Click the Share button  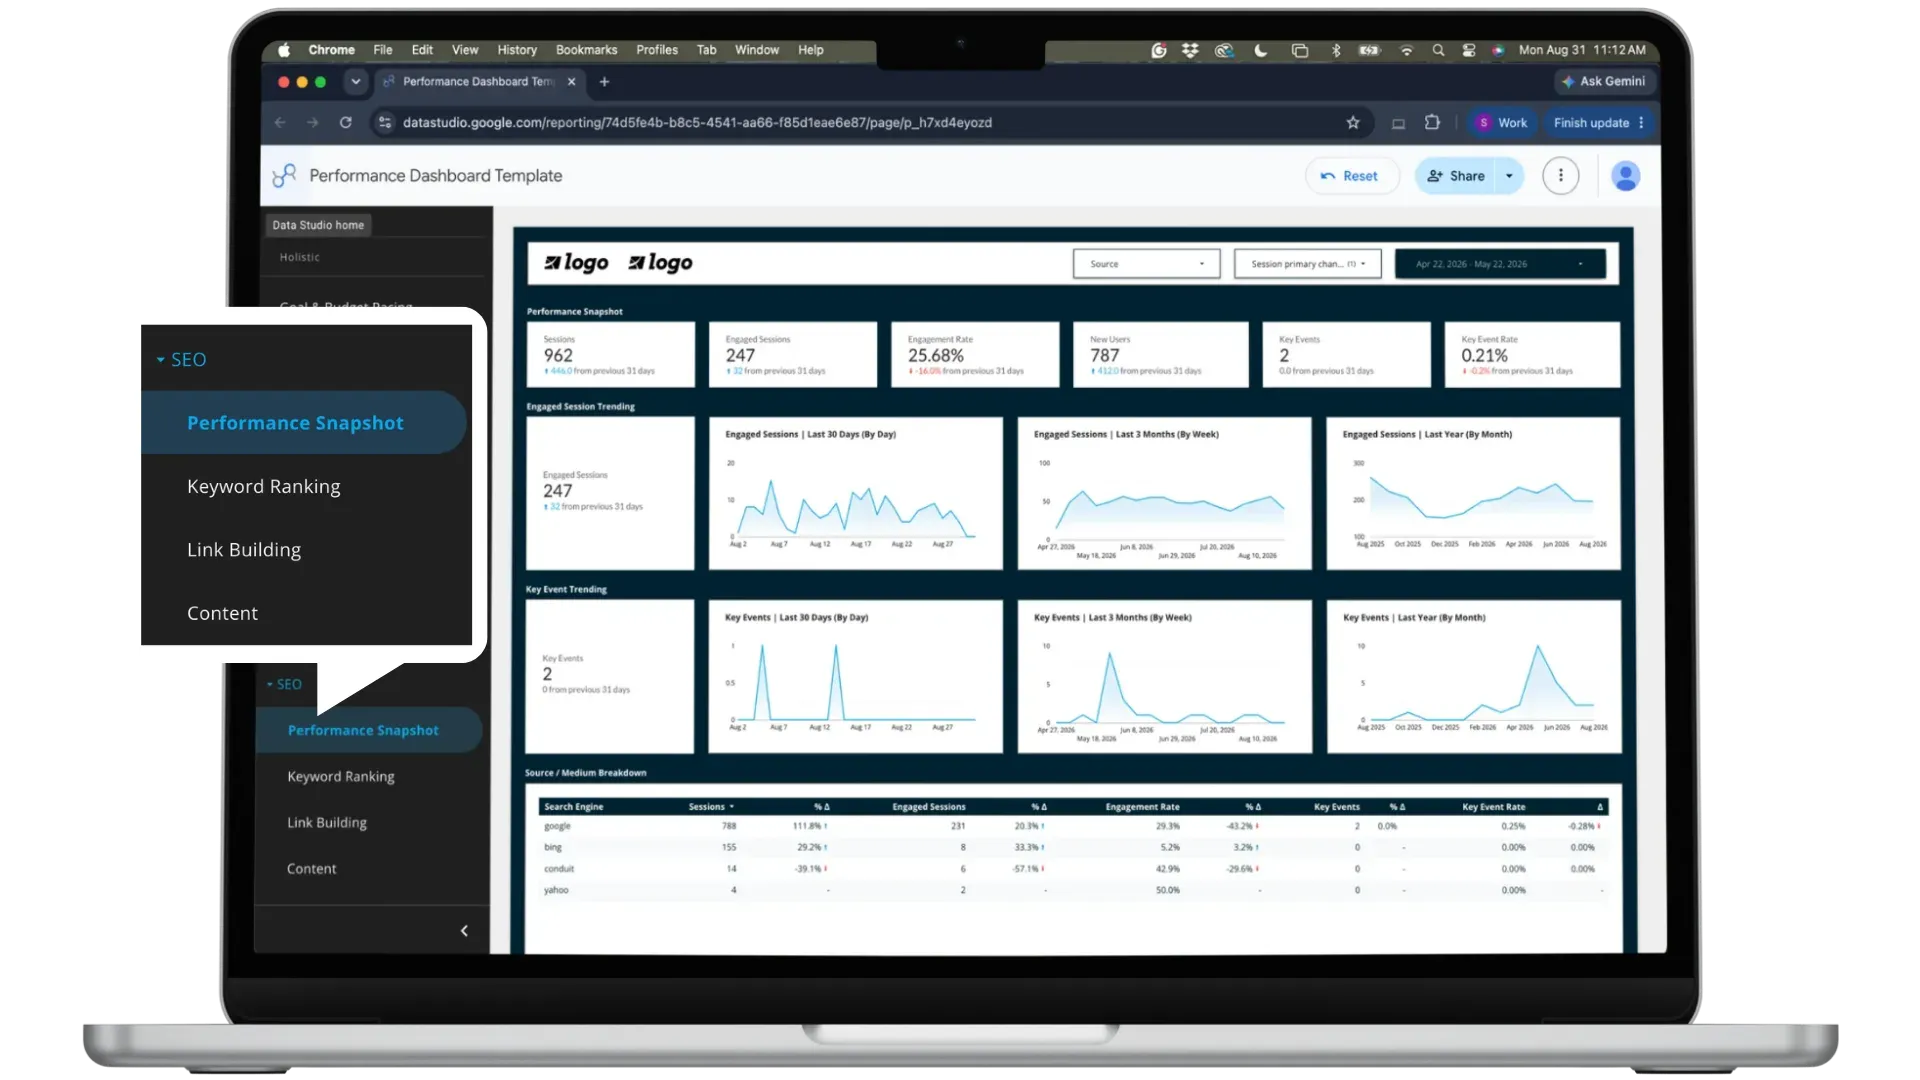pyautogui.click(x=1457, y=176)
